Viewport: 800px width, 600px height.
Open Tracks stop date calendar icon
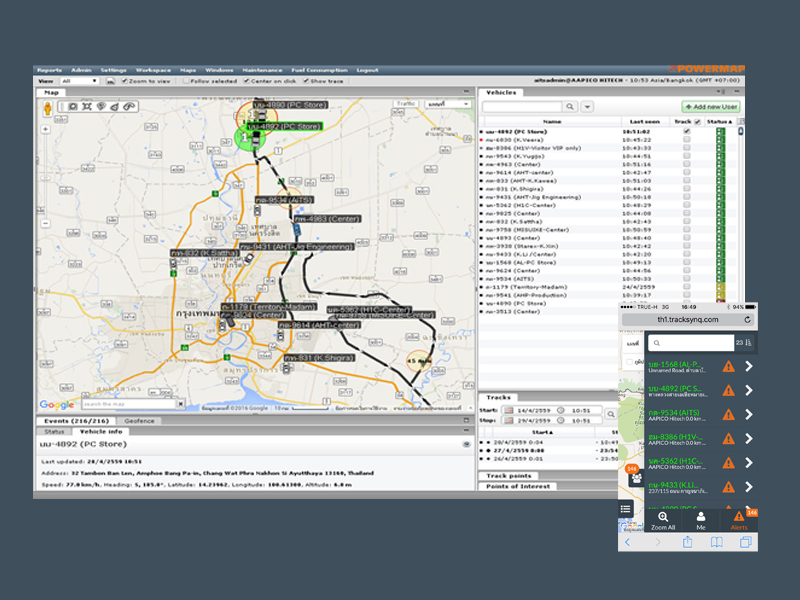pos(508,420)
